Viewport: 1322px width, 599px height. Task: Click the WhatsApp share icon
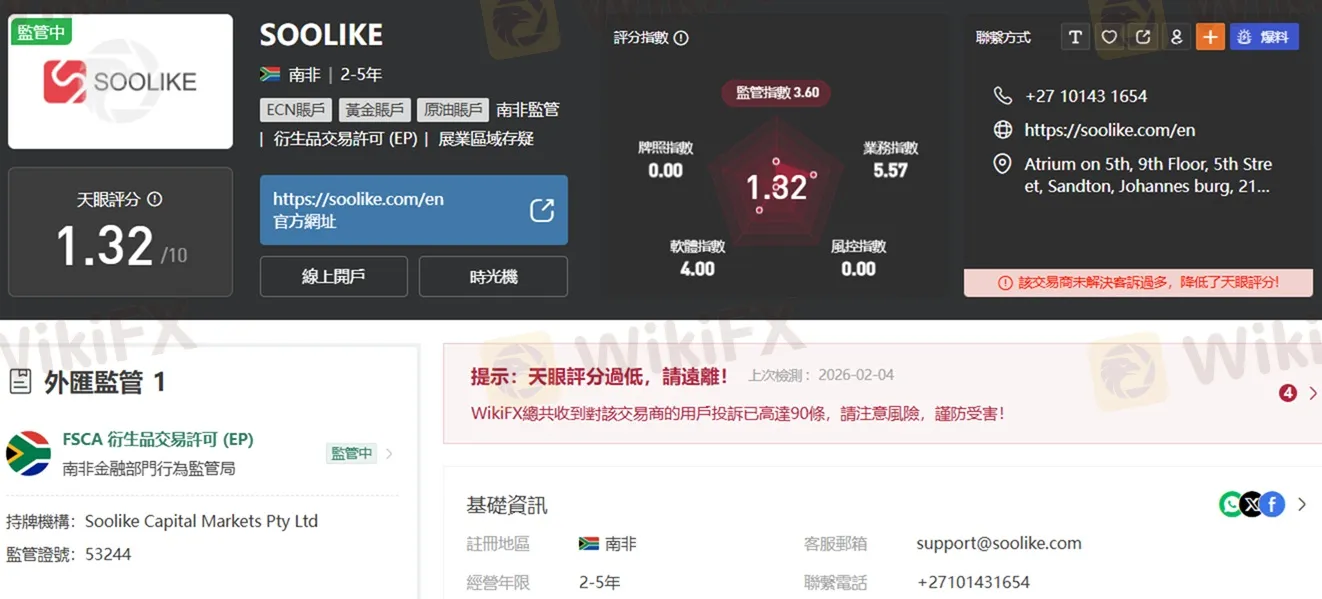pyautogui.click(x=1231, y=504)
